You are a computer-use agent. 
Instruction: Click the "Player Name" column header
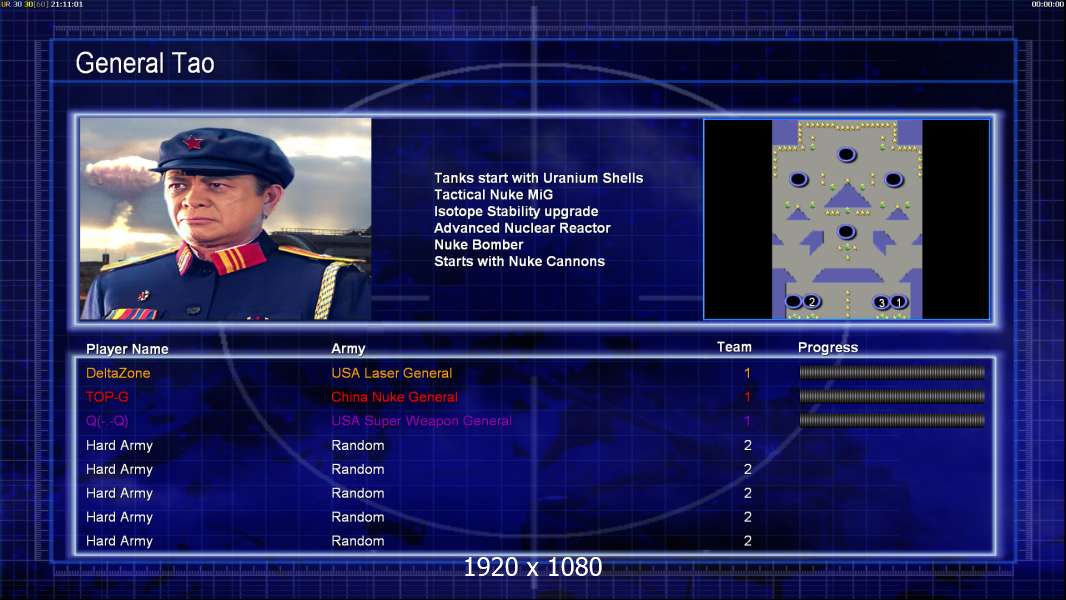point(127,349)
